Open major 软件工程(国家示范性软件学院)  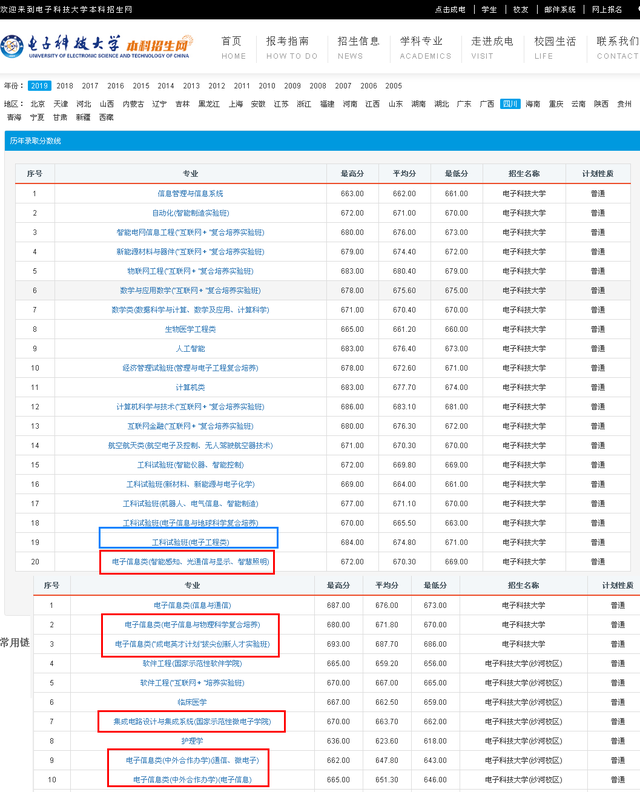click(x=192, y=663)
